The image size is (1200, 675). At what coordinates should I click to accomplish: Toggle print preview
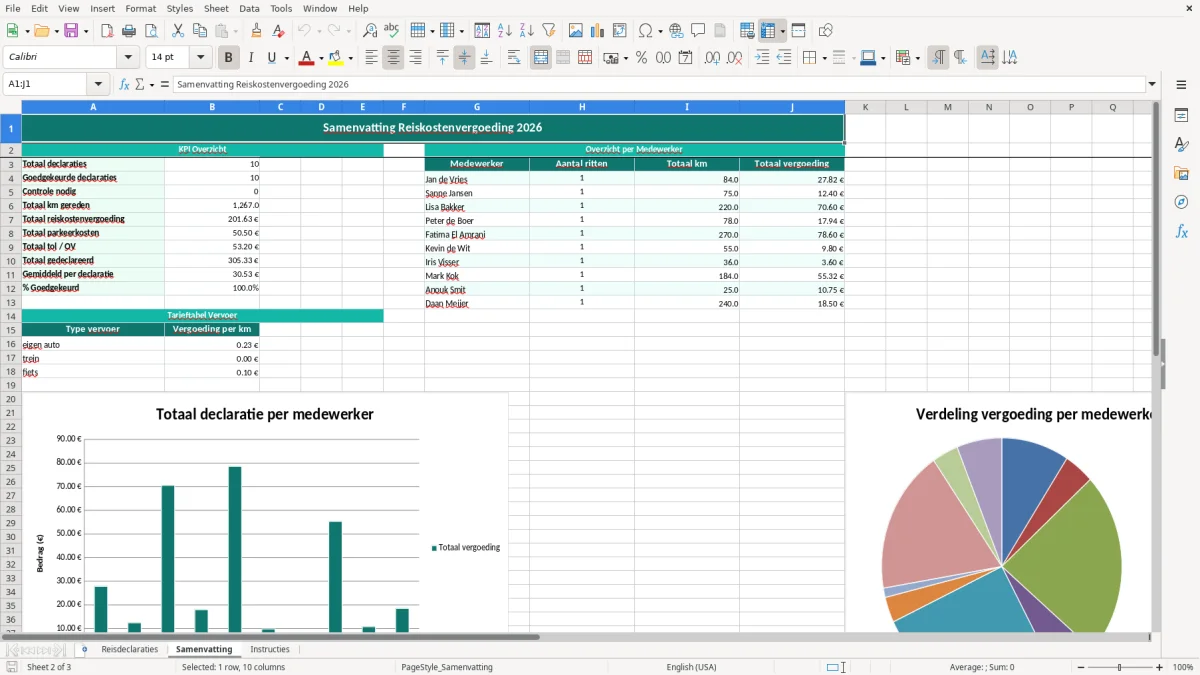click(x=150, y=31)
